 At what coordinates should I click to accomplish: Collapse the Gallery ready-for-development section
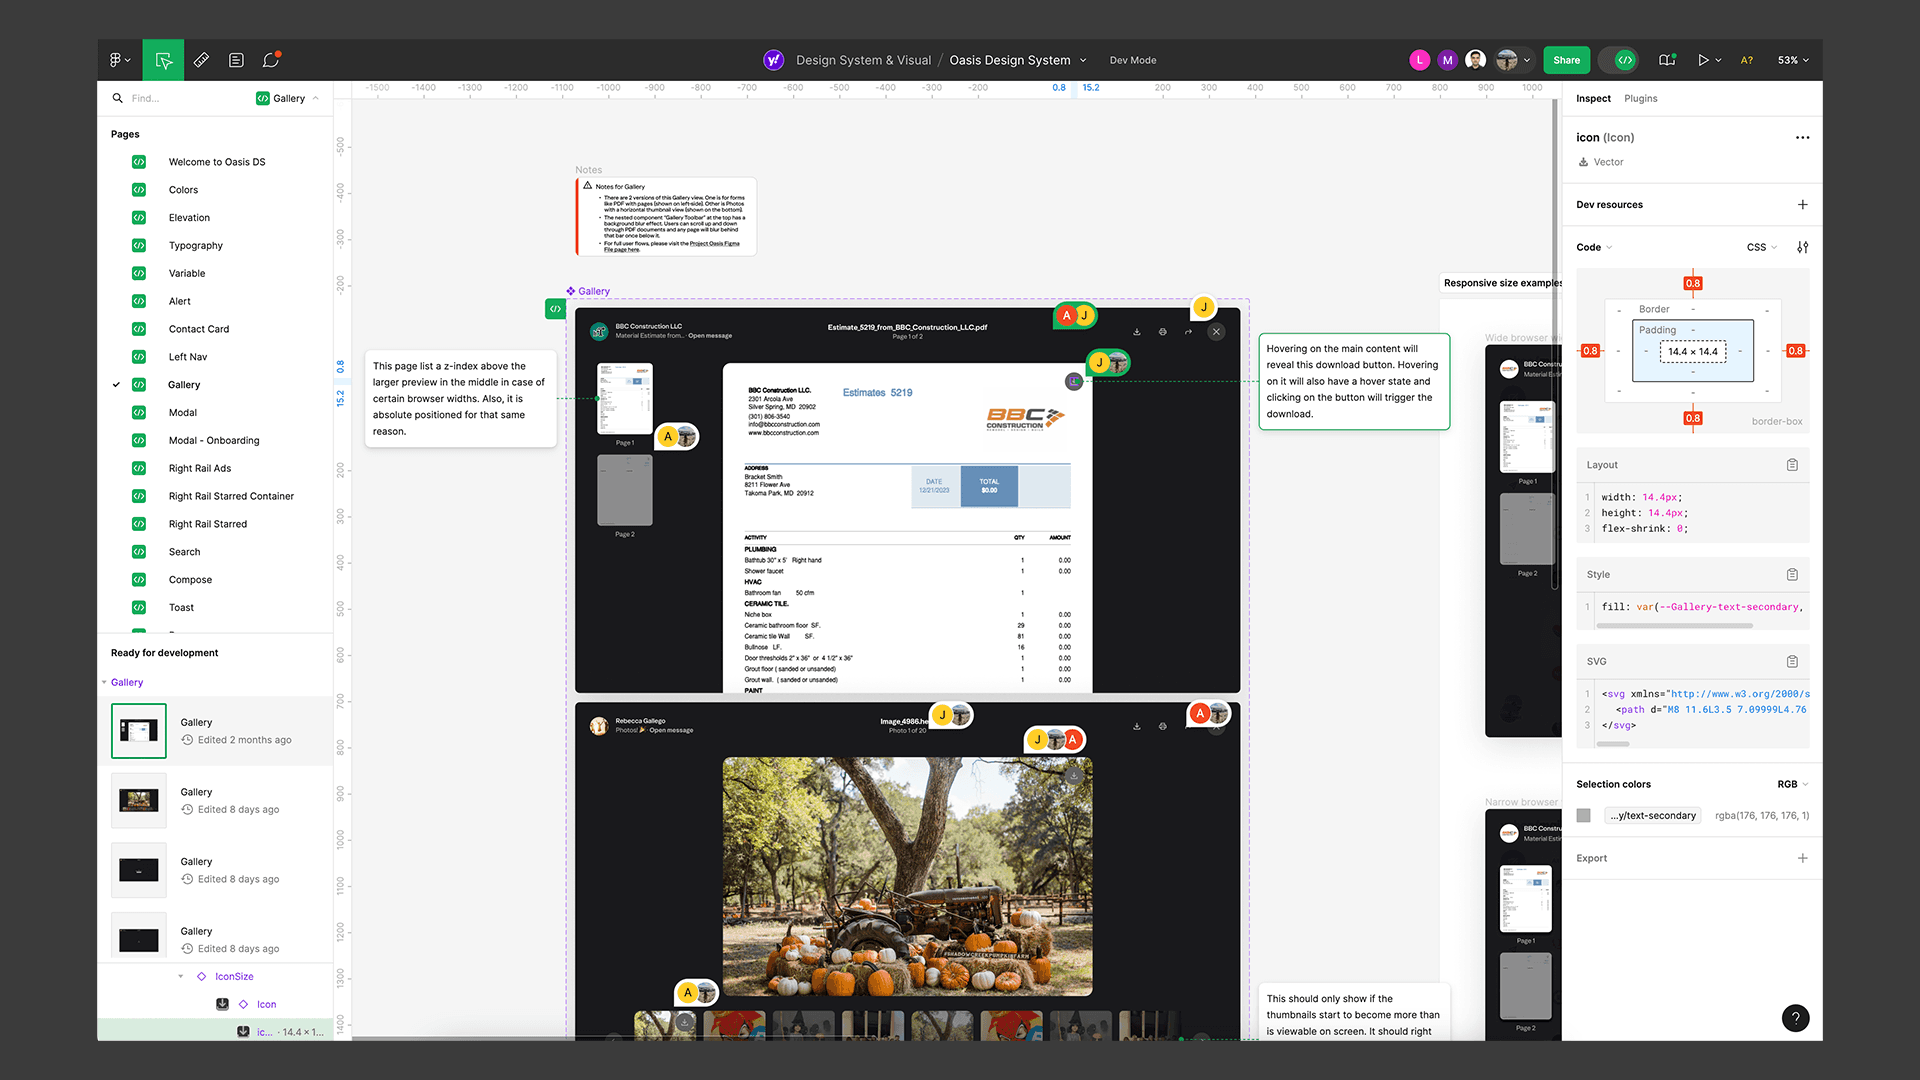[x=105, y=682]
